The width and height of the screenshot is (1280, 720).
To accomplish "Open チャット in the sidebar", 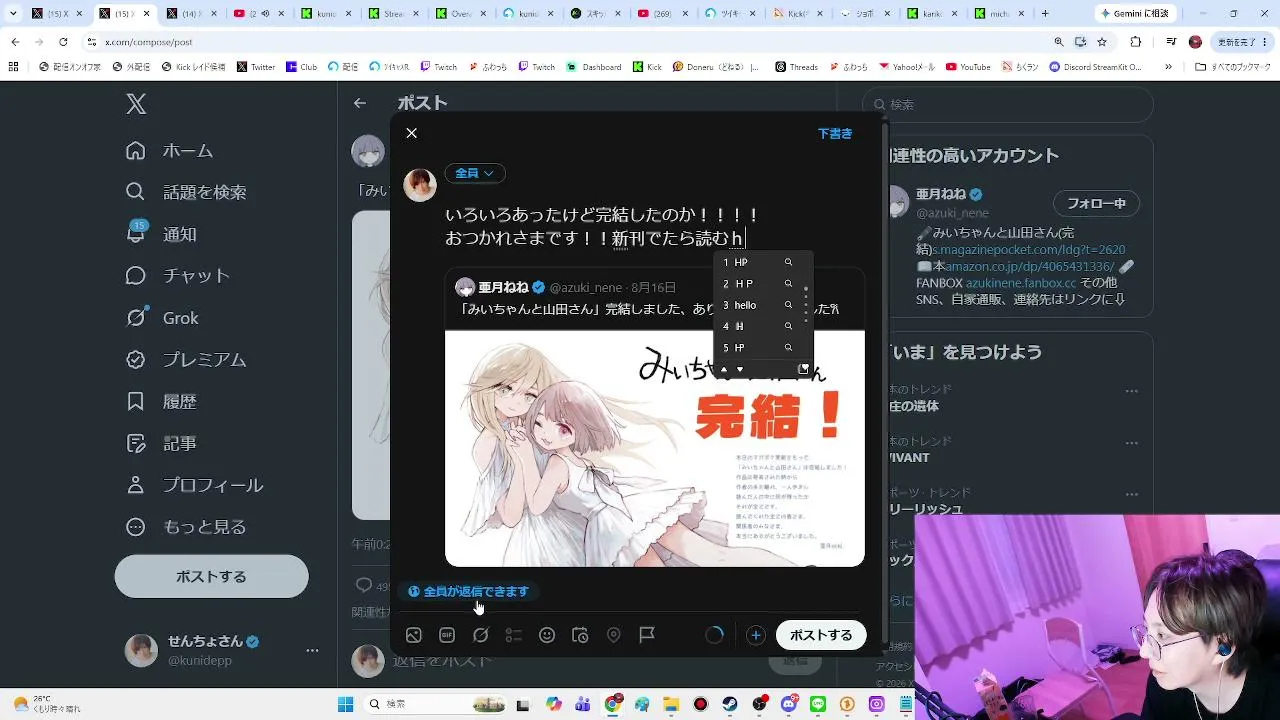I will (178, 276).
